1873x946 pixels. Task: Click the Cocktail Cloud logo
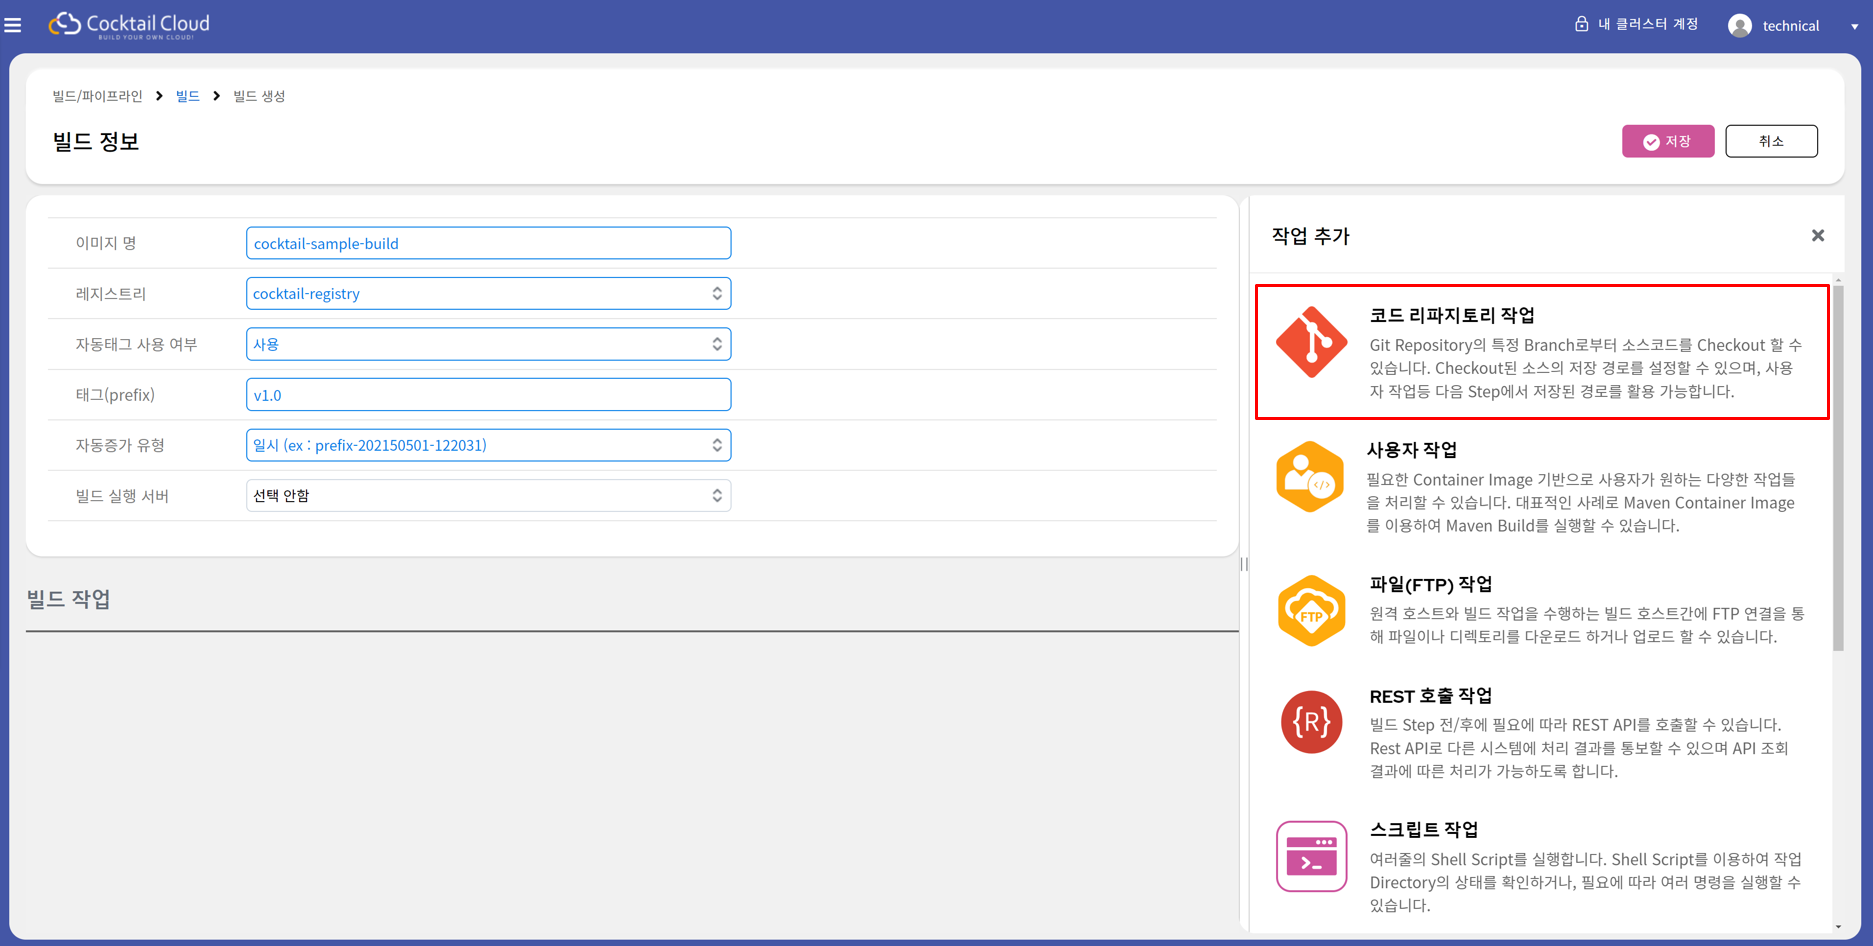(x=130, y=24)
